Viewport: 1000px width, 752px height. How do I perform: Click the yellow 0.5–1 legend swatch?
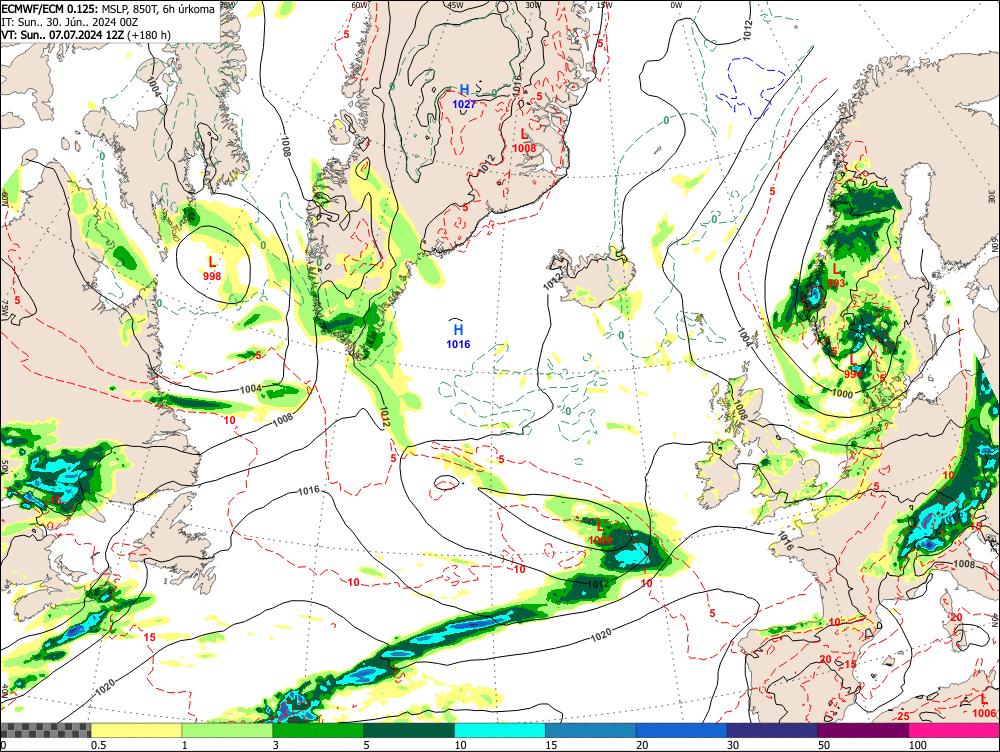point(136,730)
